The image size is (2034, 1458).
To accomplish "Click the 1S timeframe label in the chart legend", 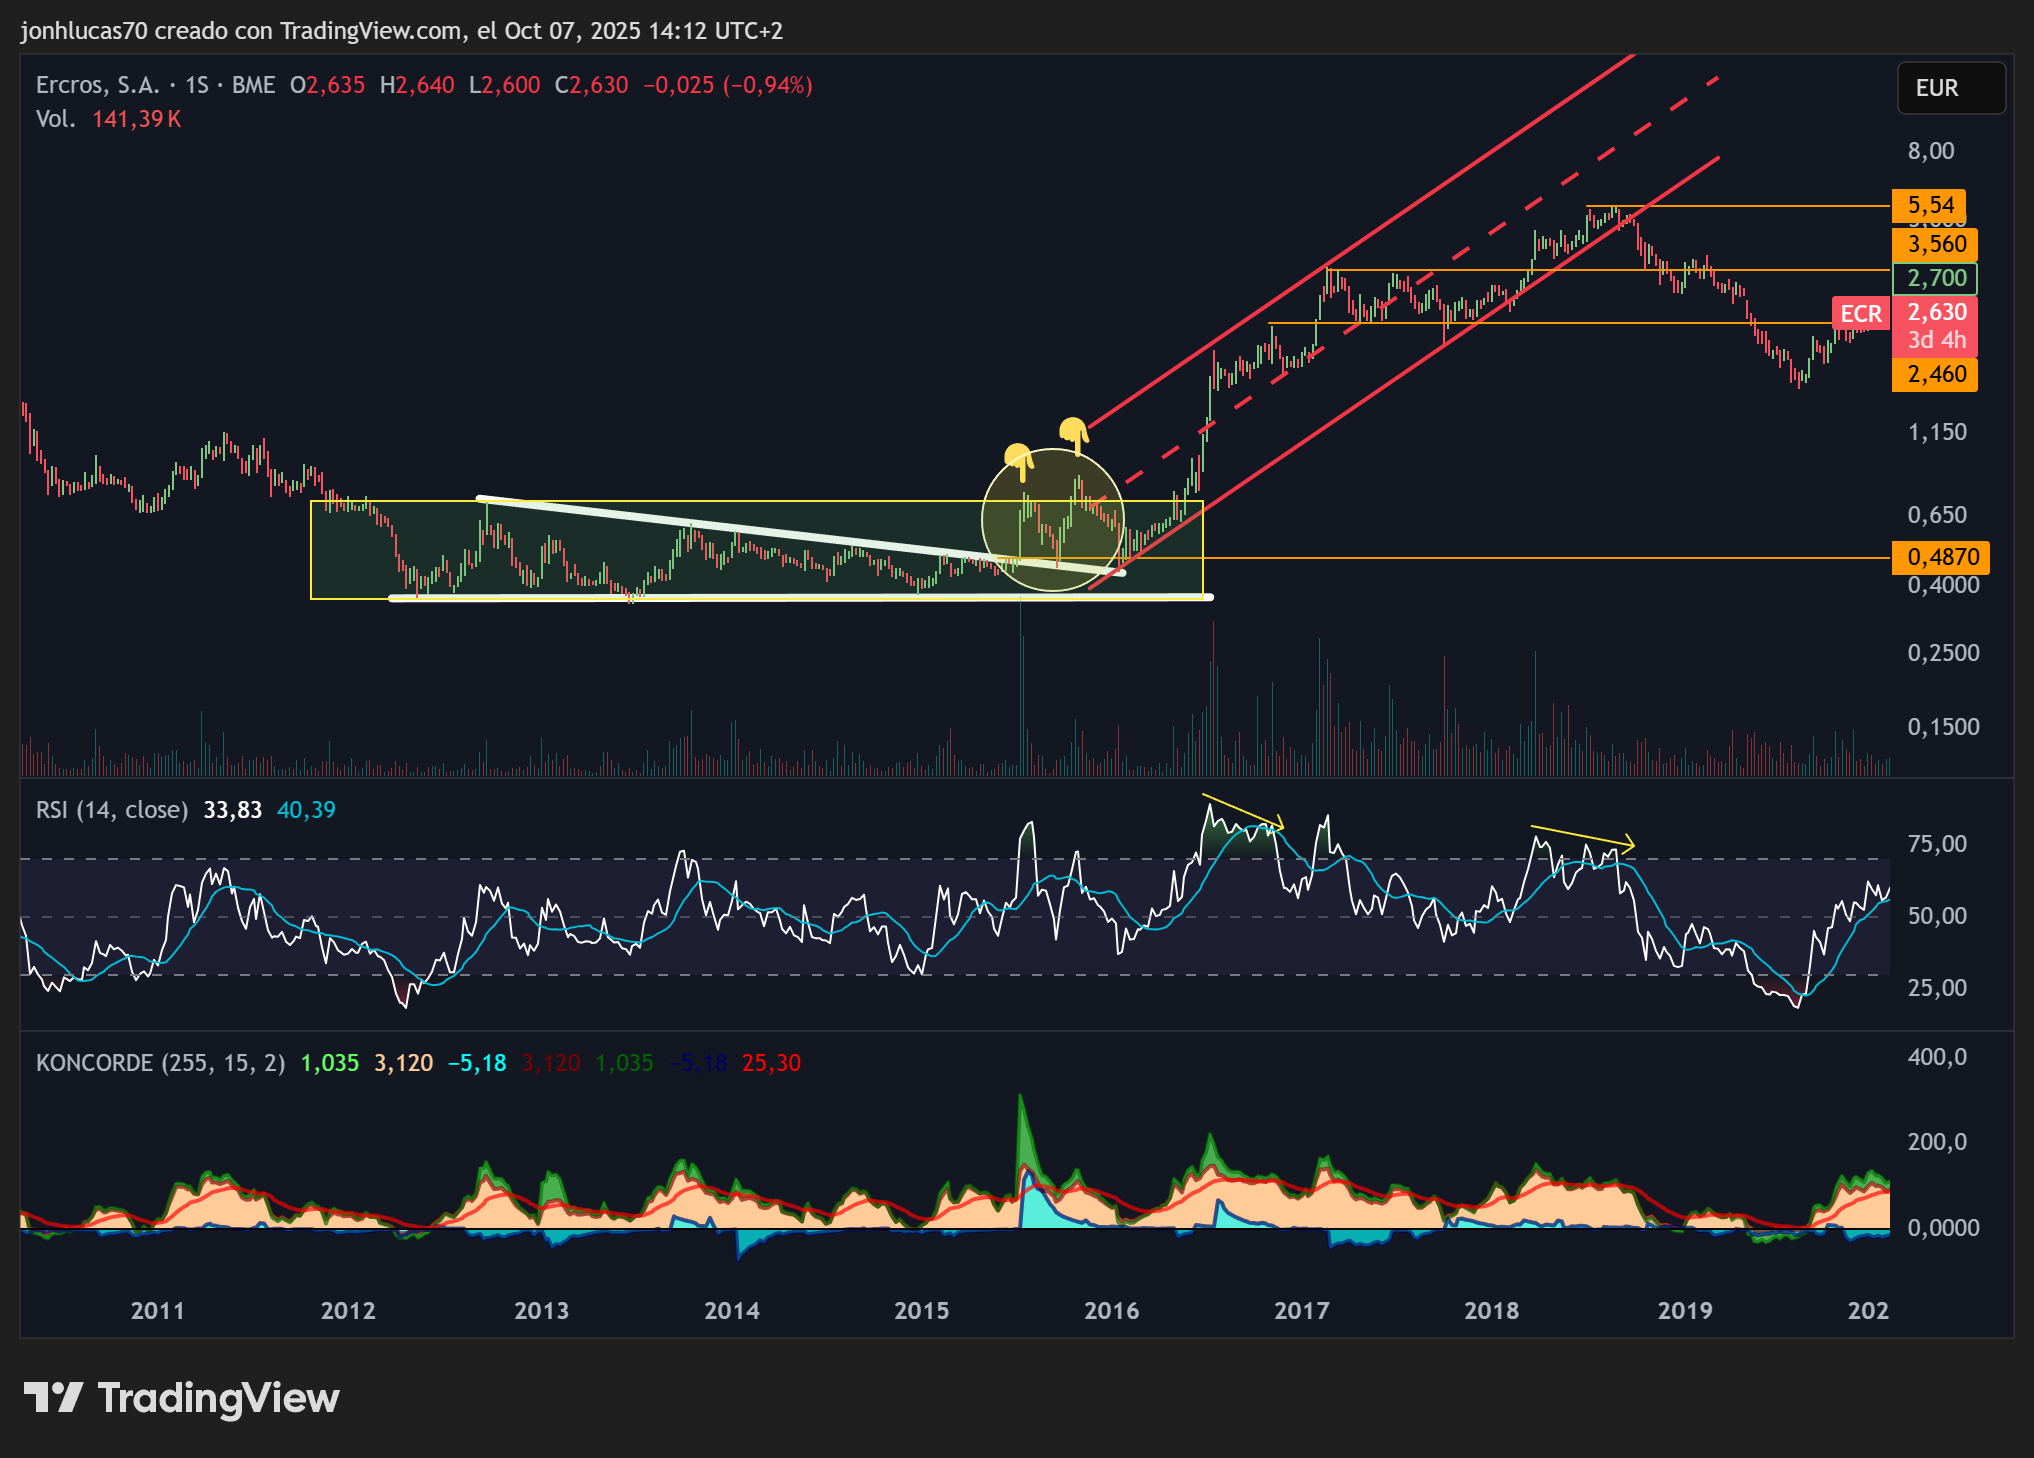I will pos(197,85).
